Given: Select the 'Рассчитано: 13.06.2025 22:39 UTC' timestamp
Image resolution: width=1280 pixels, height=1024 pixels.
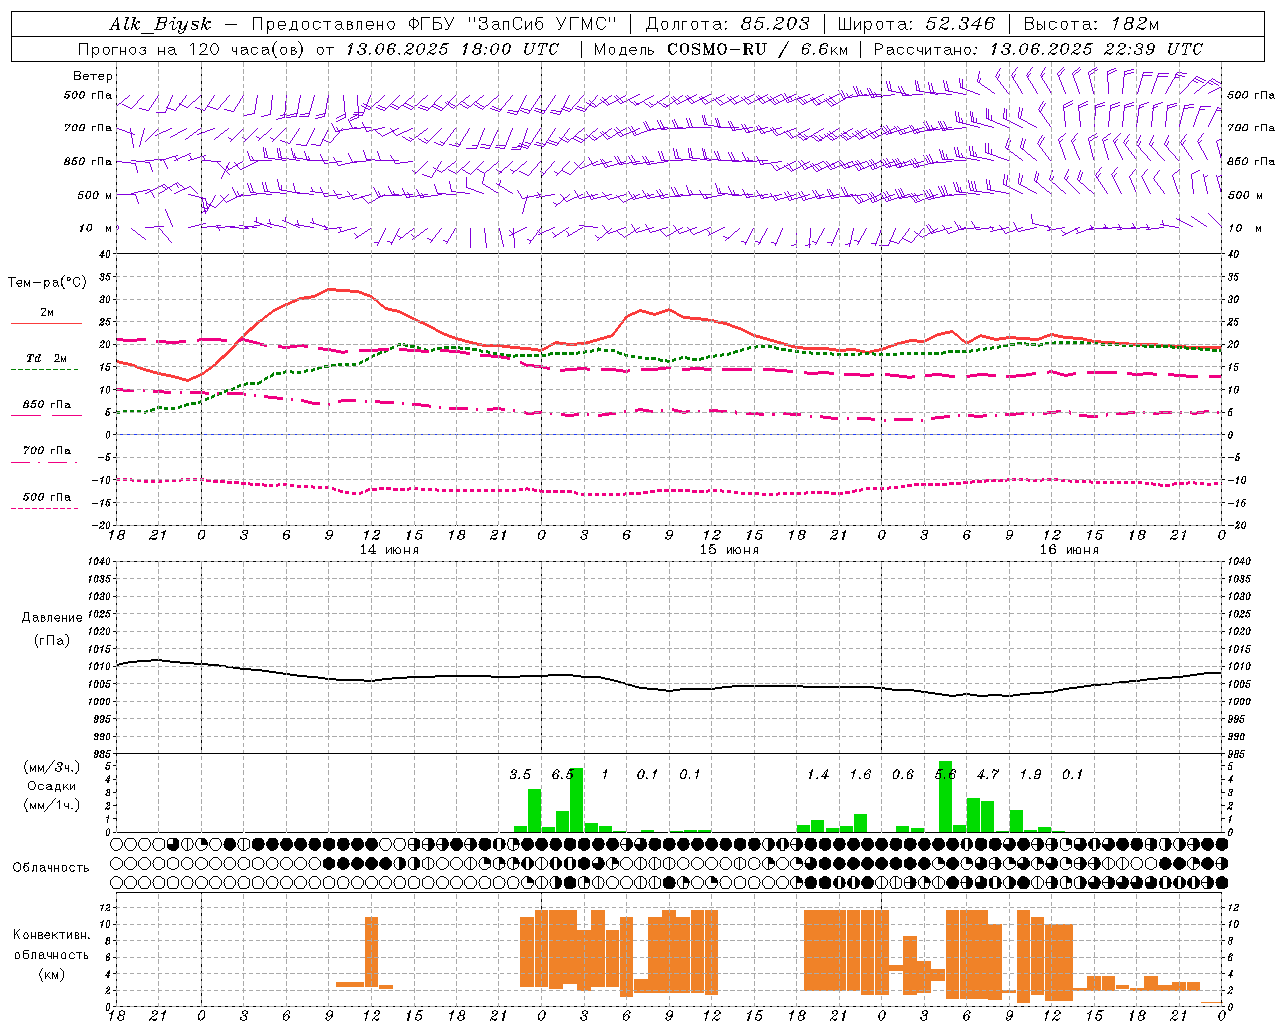Looking at the screenshot, I should click(x=1038, y=49).
